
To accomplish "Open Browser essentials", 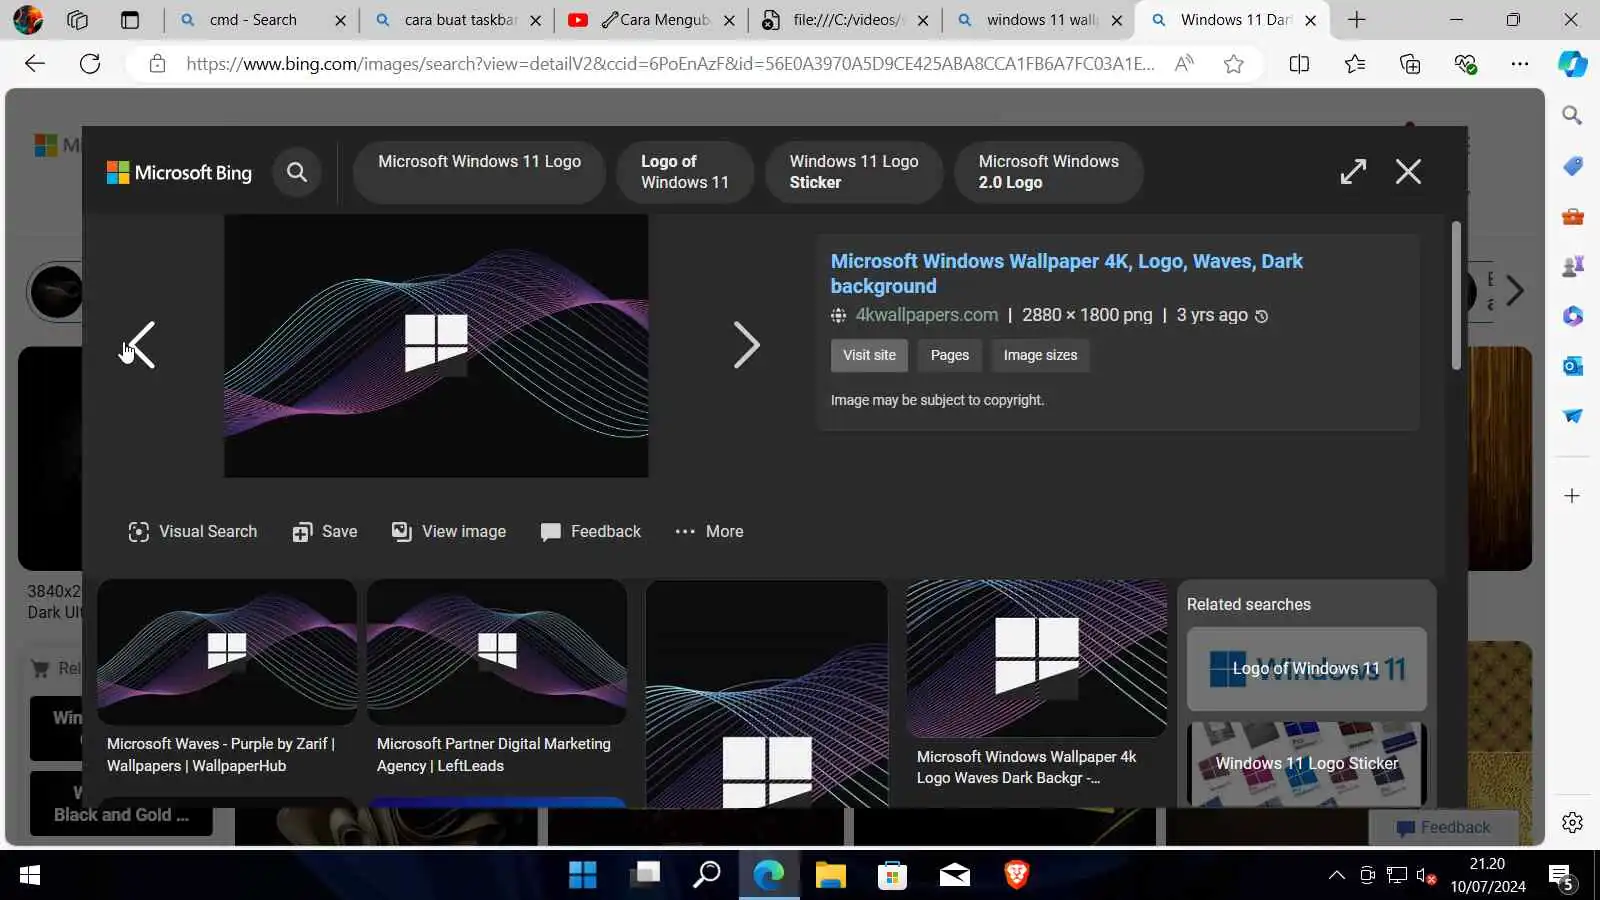I will (1466, 64).
